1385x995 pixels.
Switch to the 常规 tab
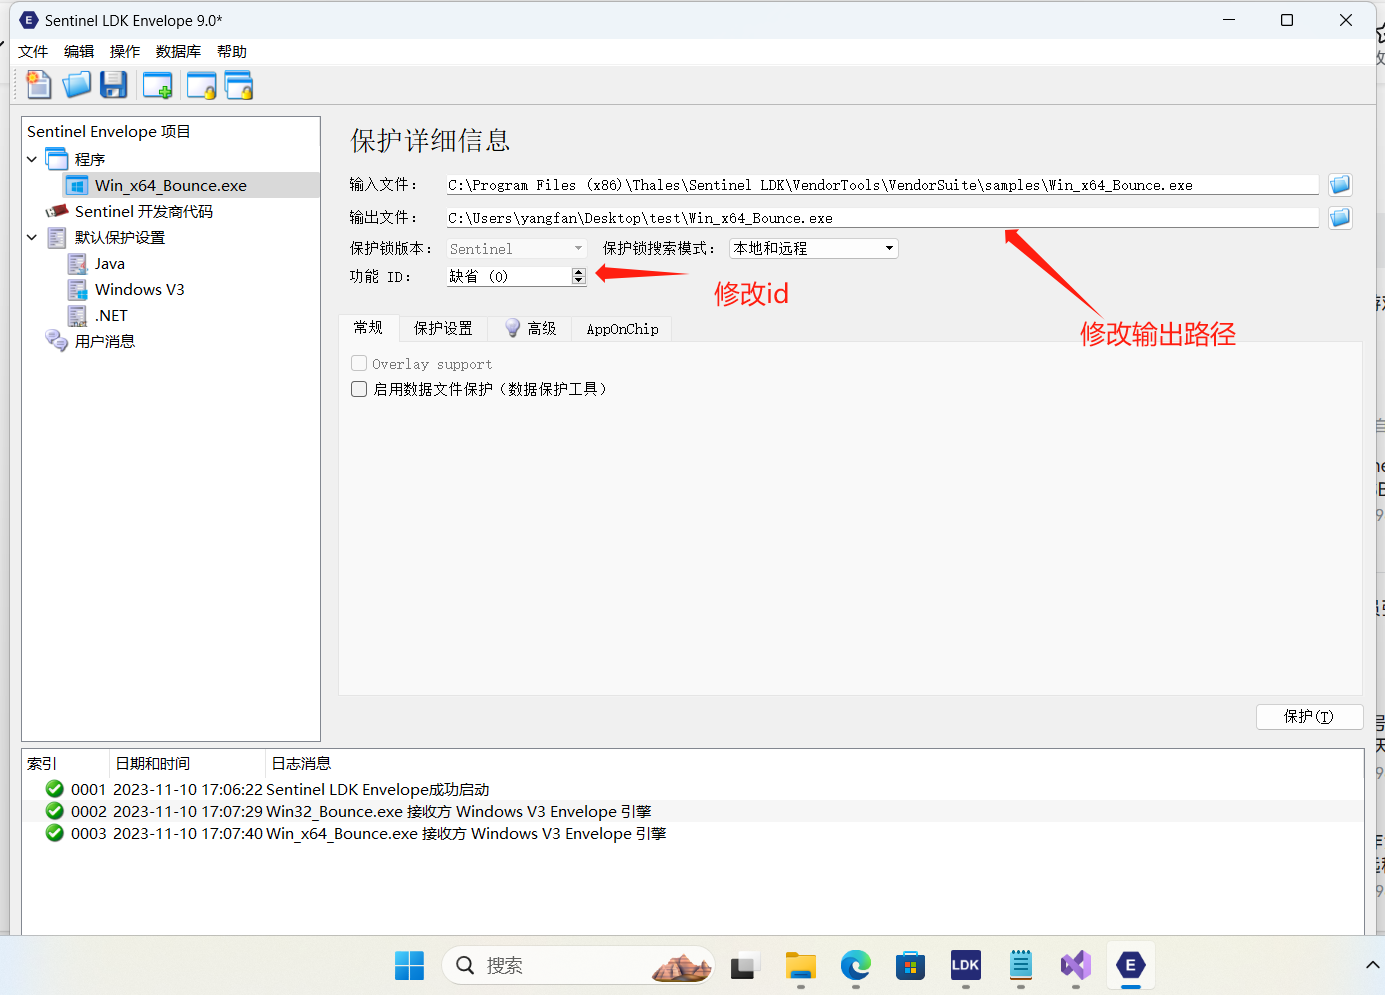pyautogui.click(x=368, y=328)
